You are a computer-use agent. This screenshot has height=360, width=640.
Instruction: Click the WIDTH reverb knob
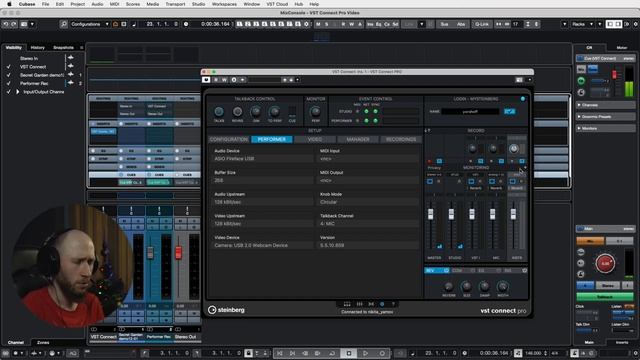pyautogui.click(x=503, y=287)
